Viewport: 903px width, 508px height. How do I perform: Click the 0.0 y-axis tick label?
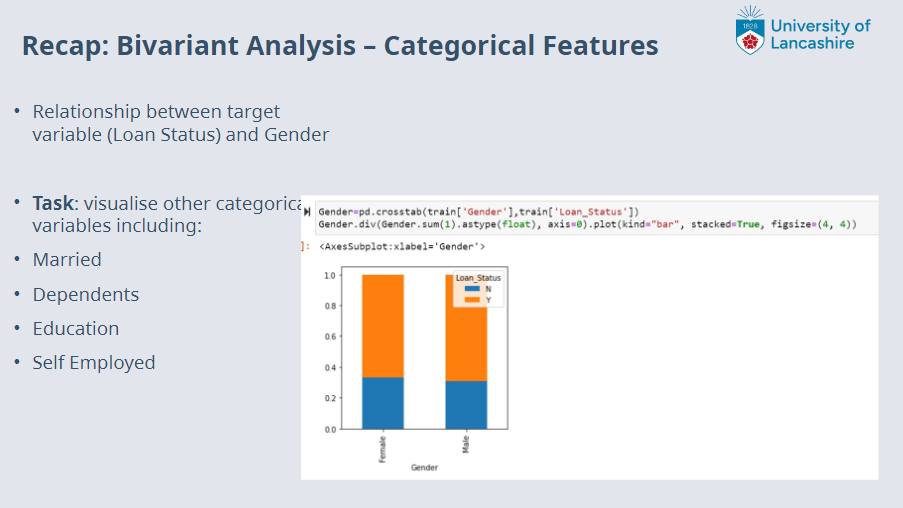pos(330,430)
